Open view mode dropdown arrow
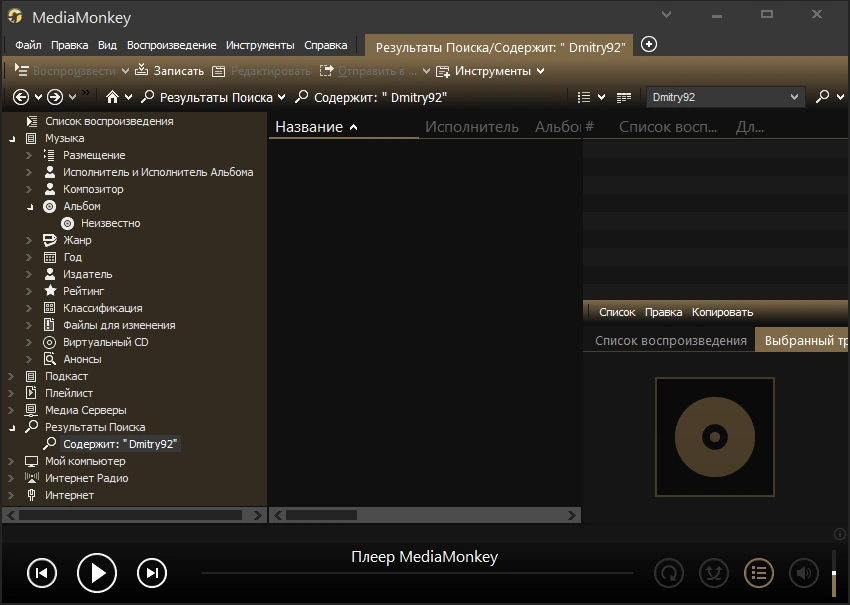This screenshot has height=605, width=850. click(601, 98)
